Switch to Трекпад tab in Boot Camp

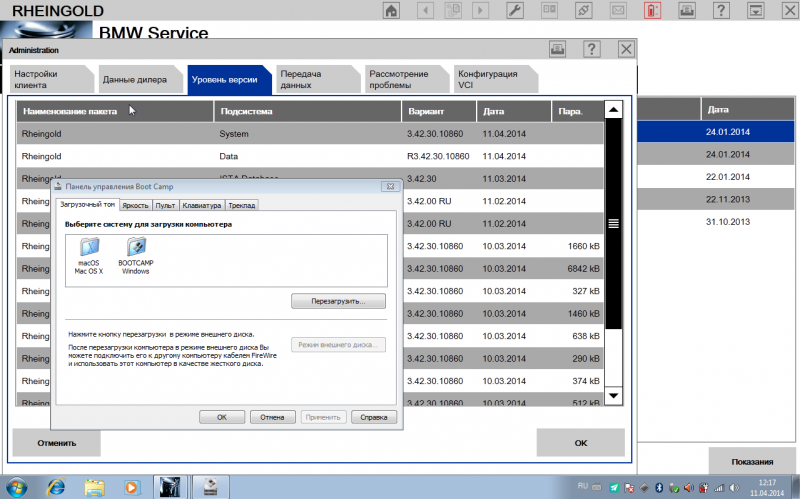pos(242,205)
